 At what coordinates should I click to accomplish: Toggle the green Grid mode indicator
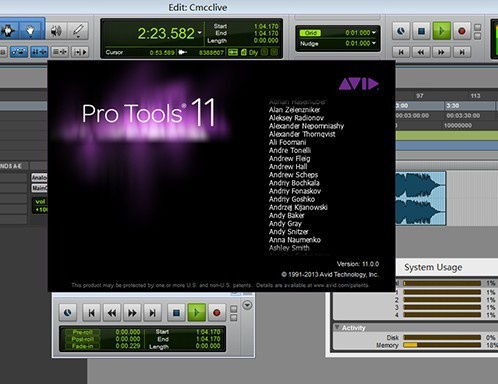click(x=310, y=33)
